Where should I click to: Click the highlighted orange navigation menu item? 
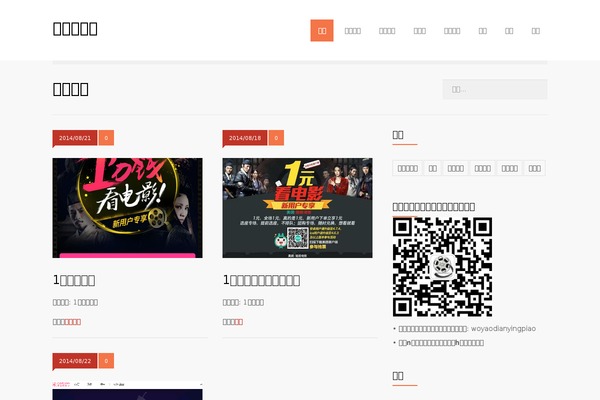[322, 31]
